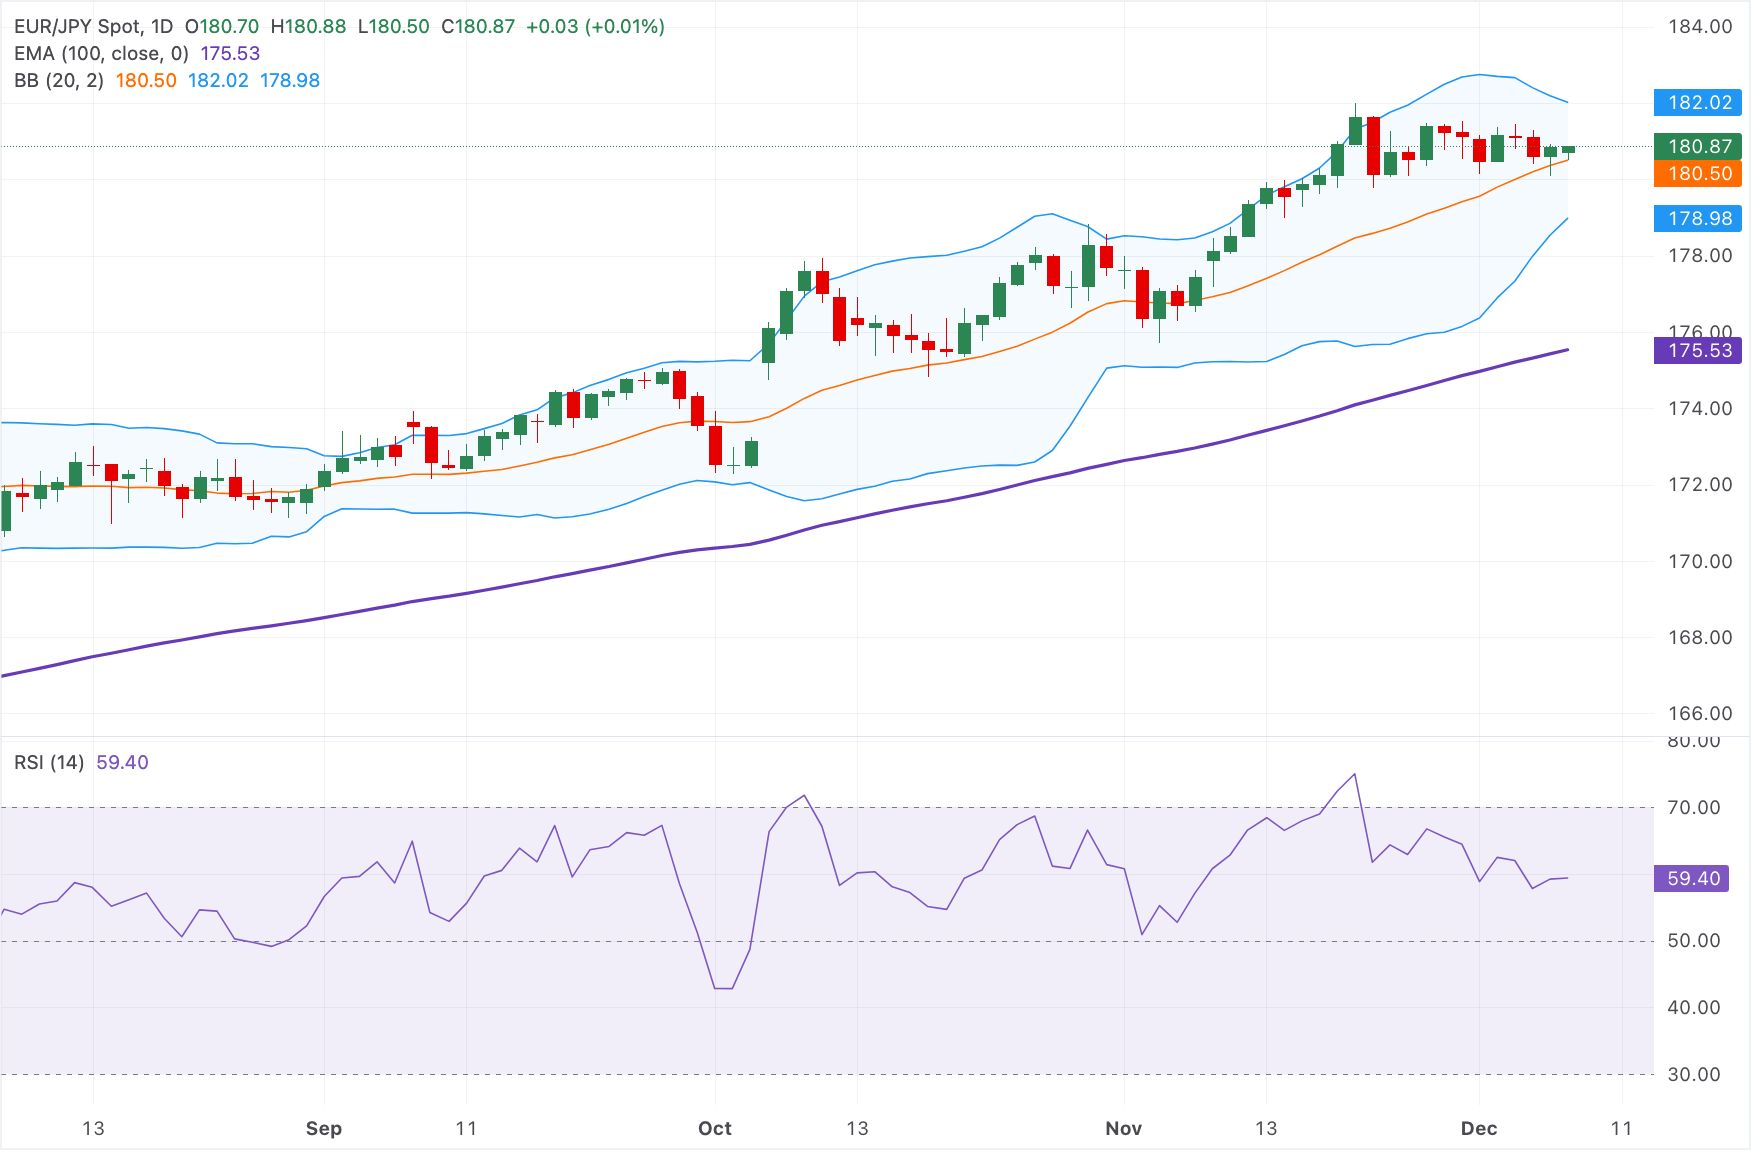The height and width of the screenshot is (1150, 1751).
Task: Select the 175.53 EMA price tag on the axis
Action: tap(1697, 350)
